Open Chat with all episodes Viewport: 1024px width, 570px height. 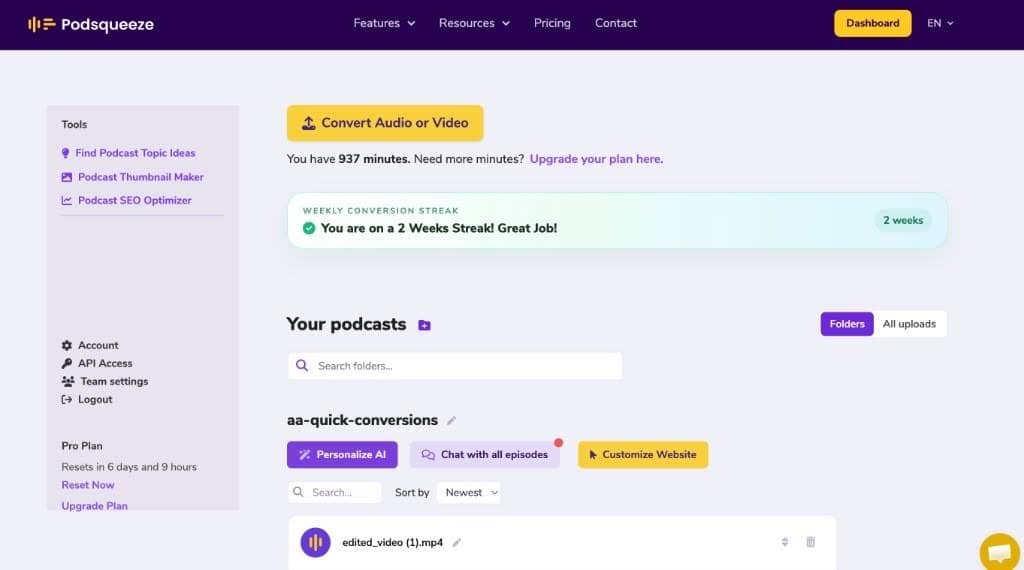[485, 454]
